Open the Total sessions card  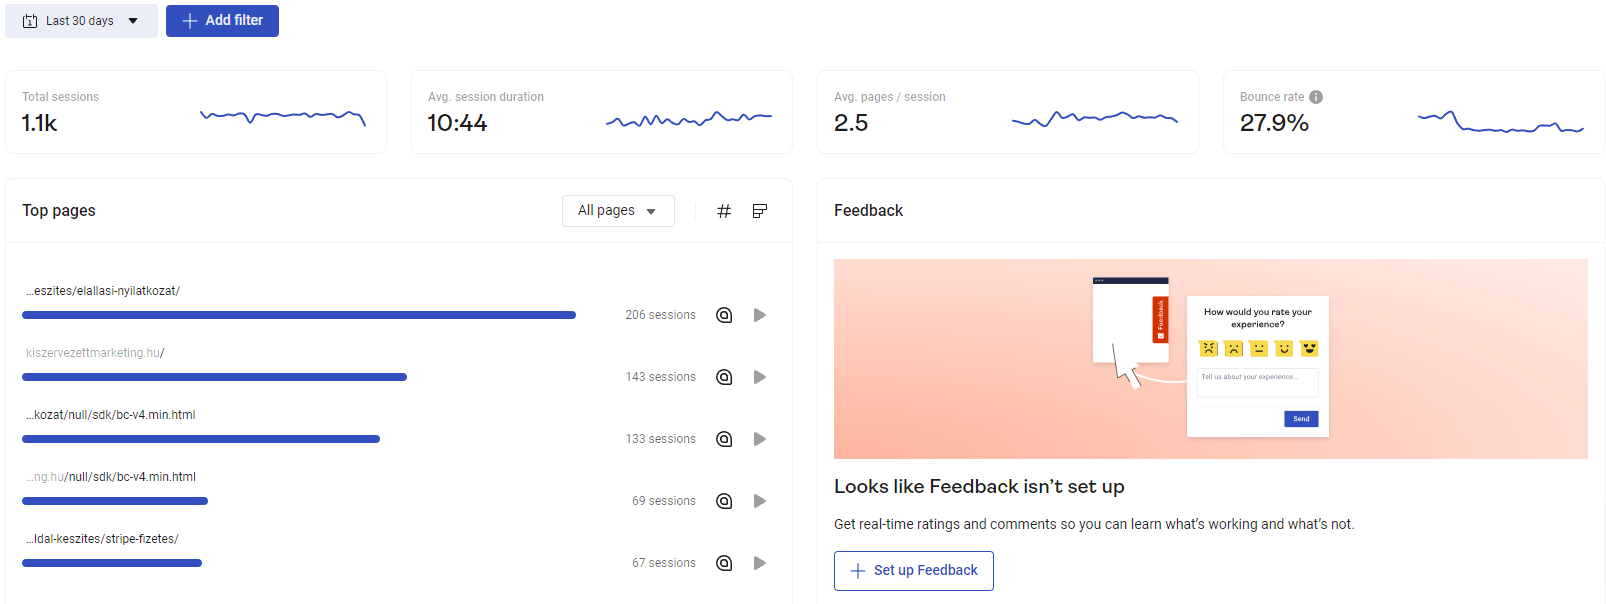tap(195, 112)
